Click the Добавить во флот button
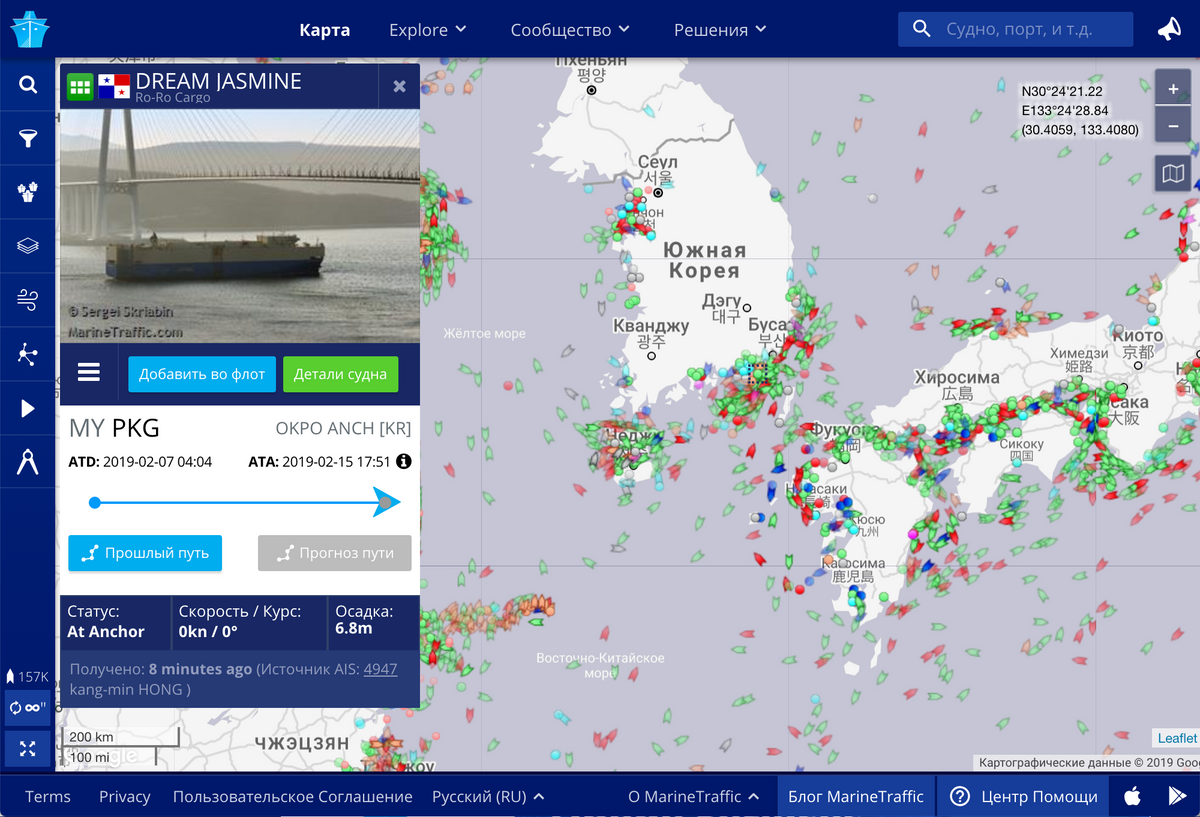This screenshot has width=1200, height=817. click(x=202, y=374)
